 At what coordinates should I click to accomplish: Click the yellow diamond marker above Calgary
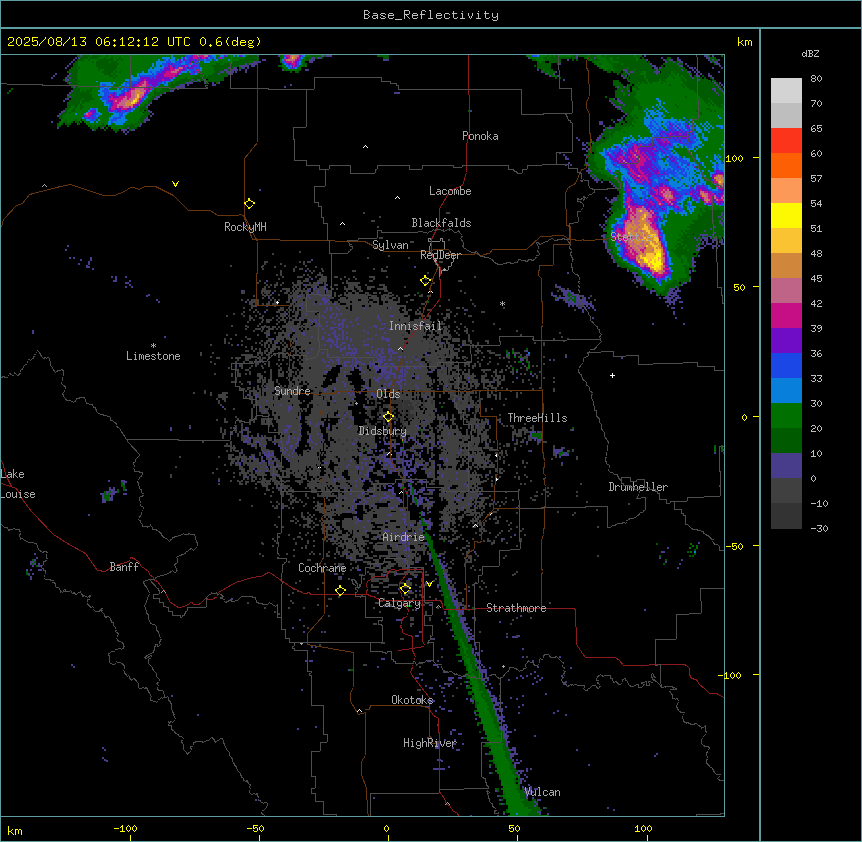coord(405,589)
